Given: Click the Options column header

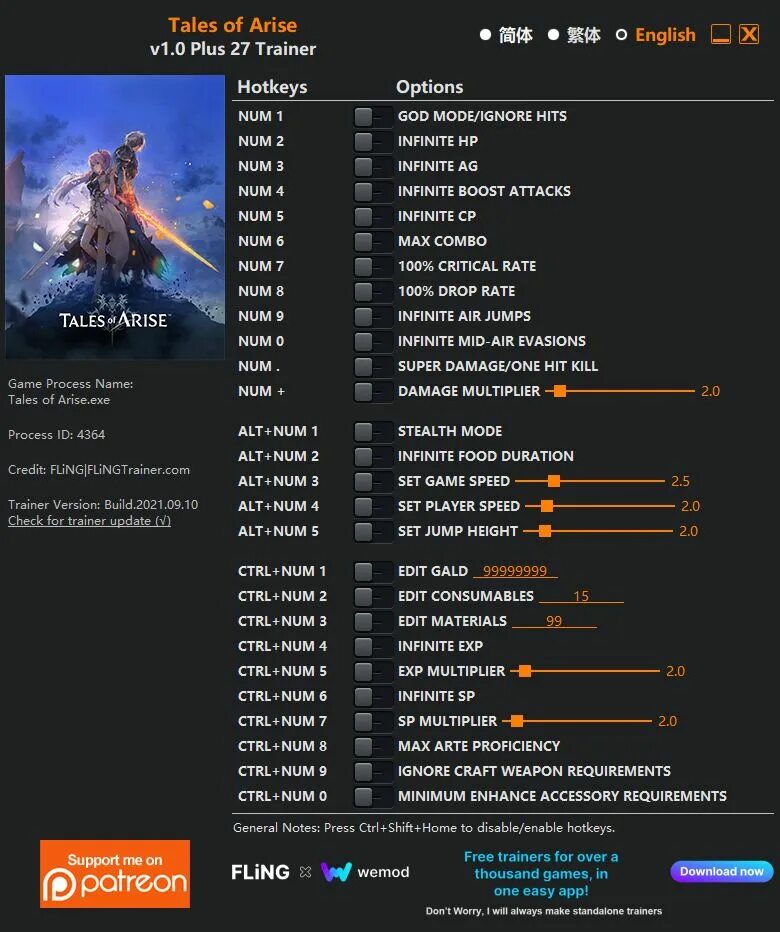Looking at the screenshot, I should point(429,87).
